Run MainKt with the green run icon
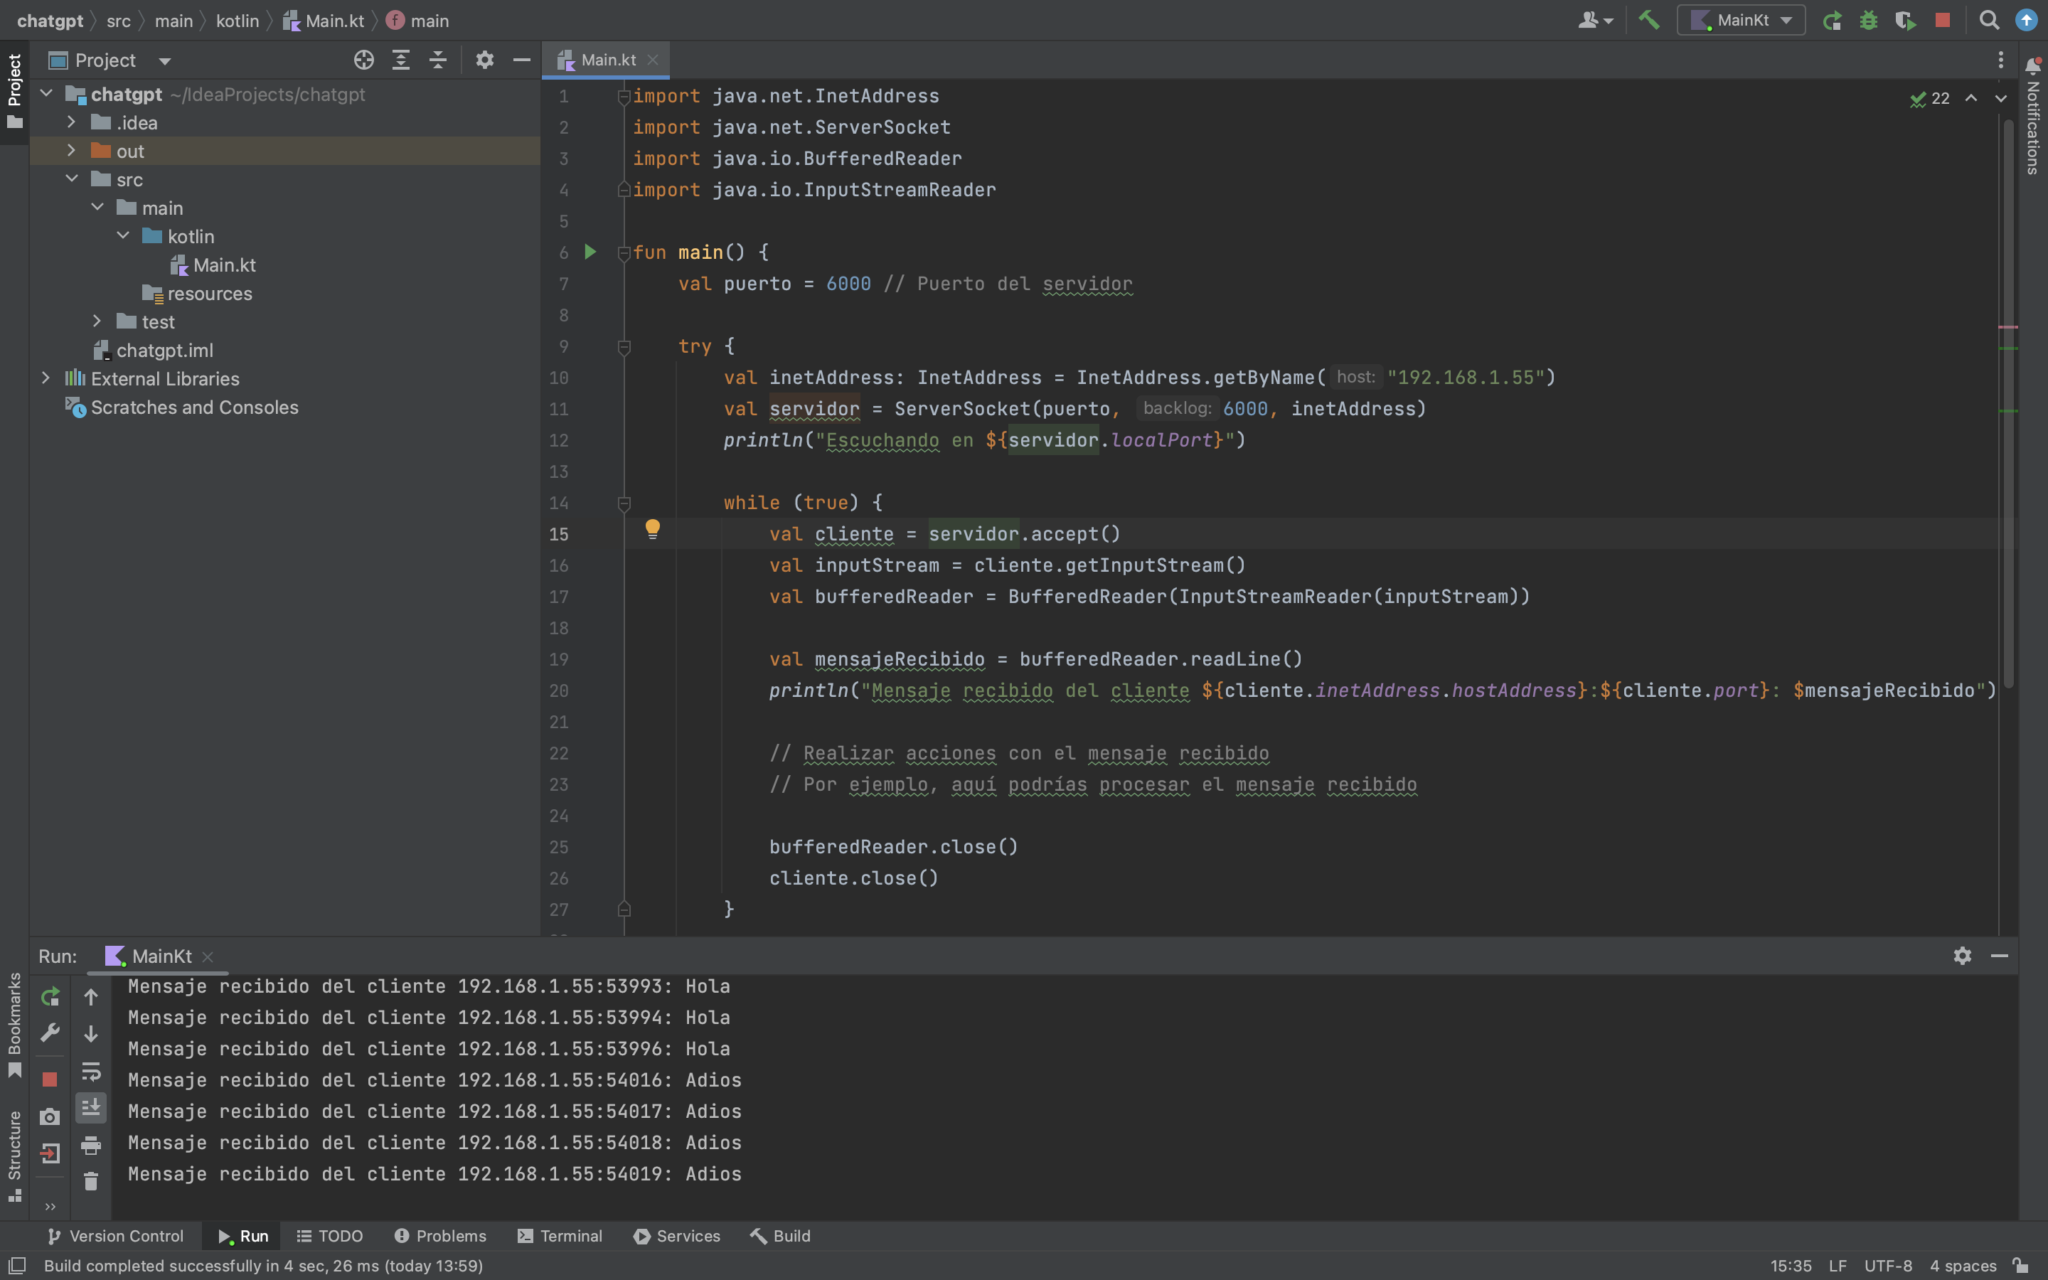2048x1280 pixels. (x=1832, y=19)
